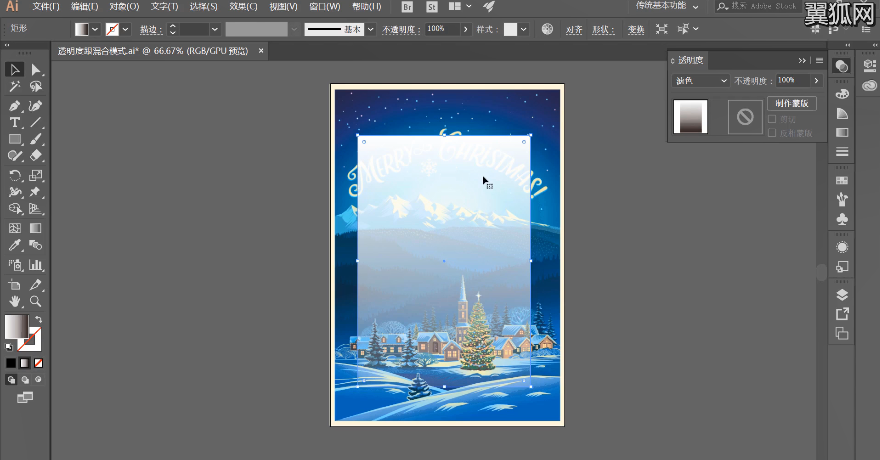This screenshot has width=880, height=460.
Task: Set paint mode to Gradient
Action: 25,363
